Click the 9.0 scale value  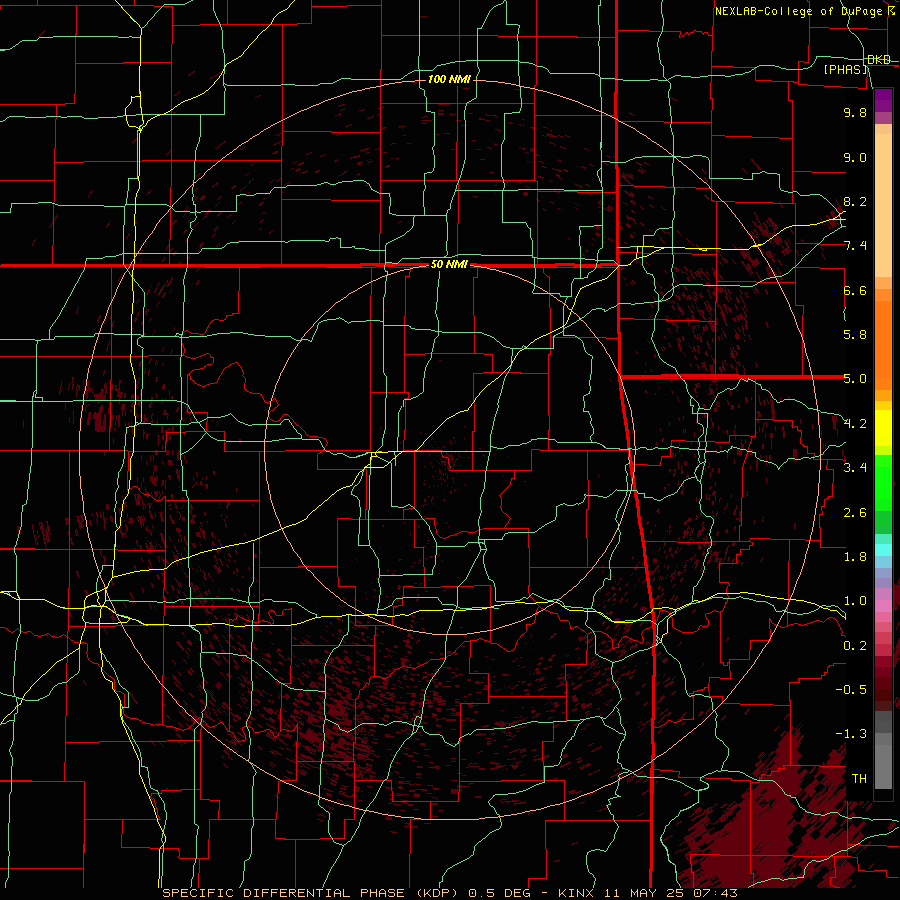click(855, 158)
